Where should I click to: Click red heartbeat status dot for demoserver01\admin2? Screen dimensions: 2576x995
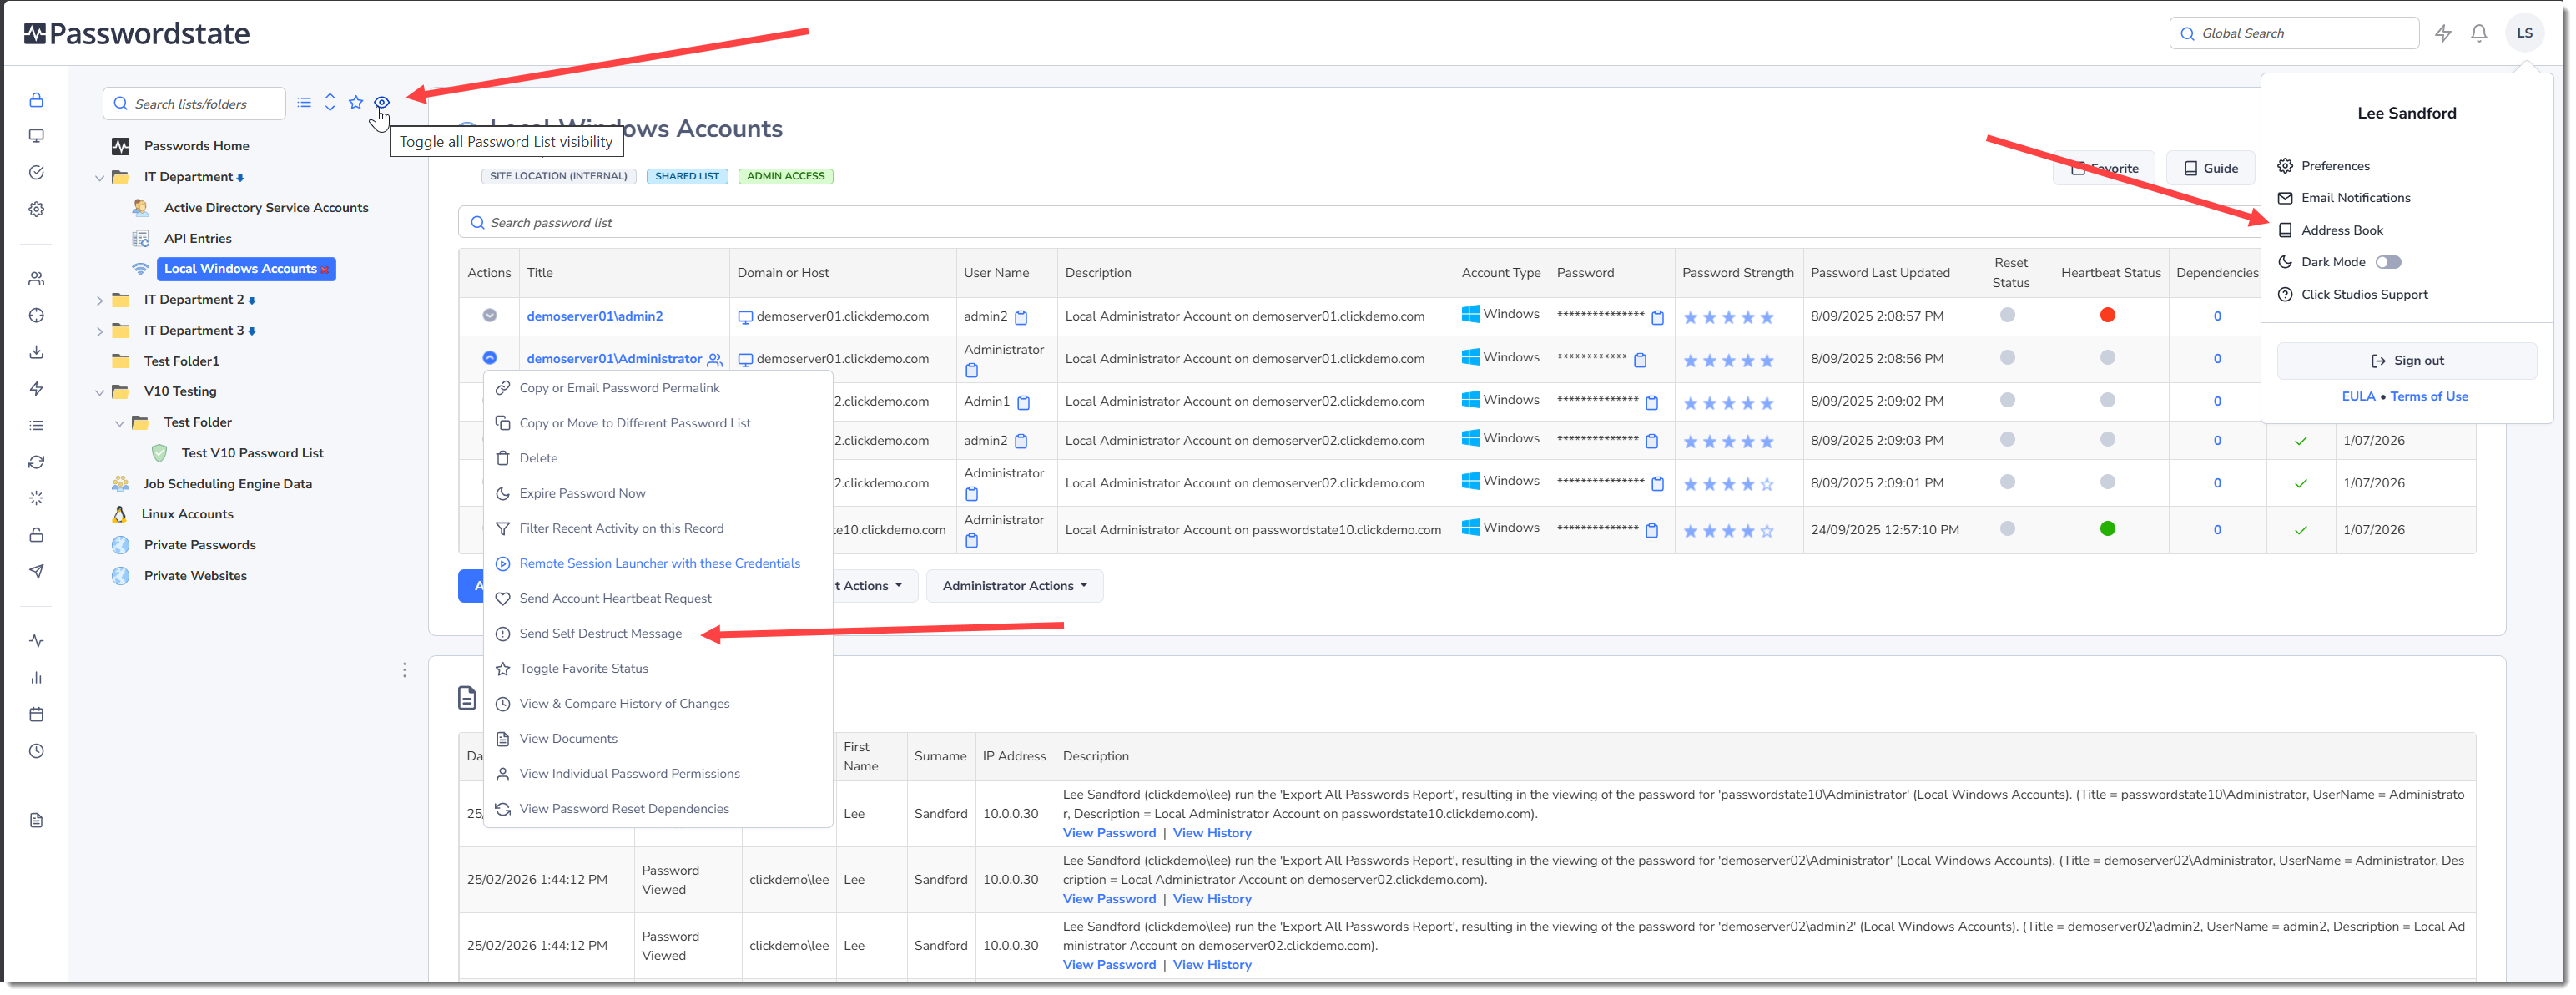[2107, 315]
